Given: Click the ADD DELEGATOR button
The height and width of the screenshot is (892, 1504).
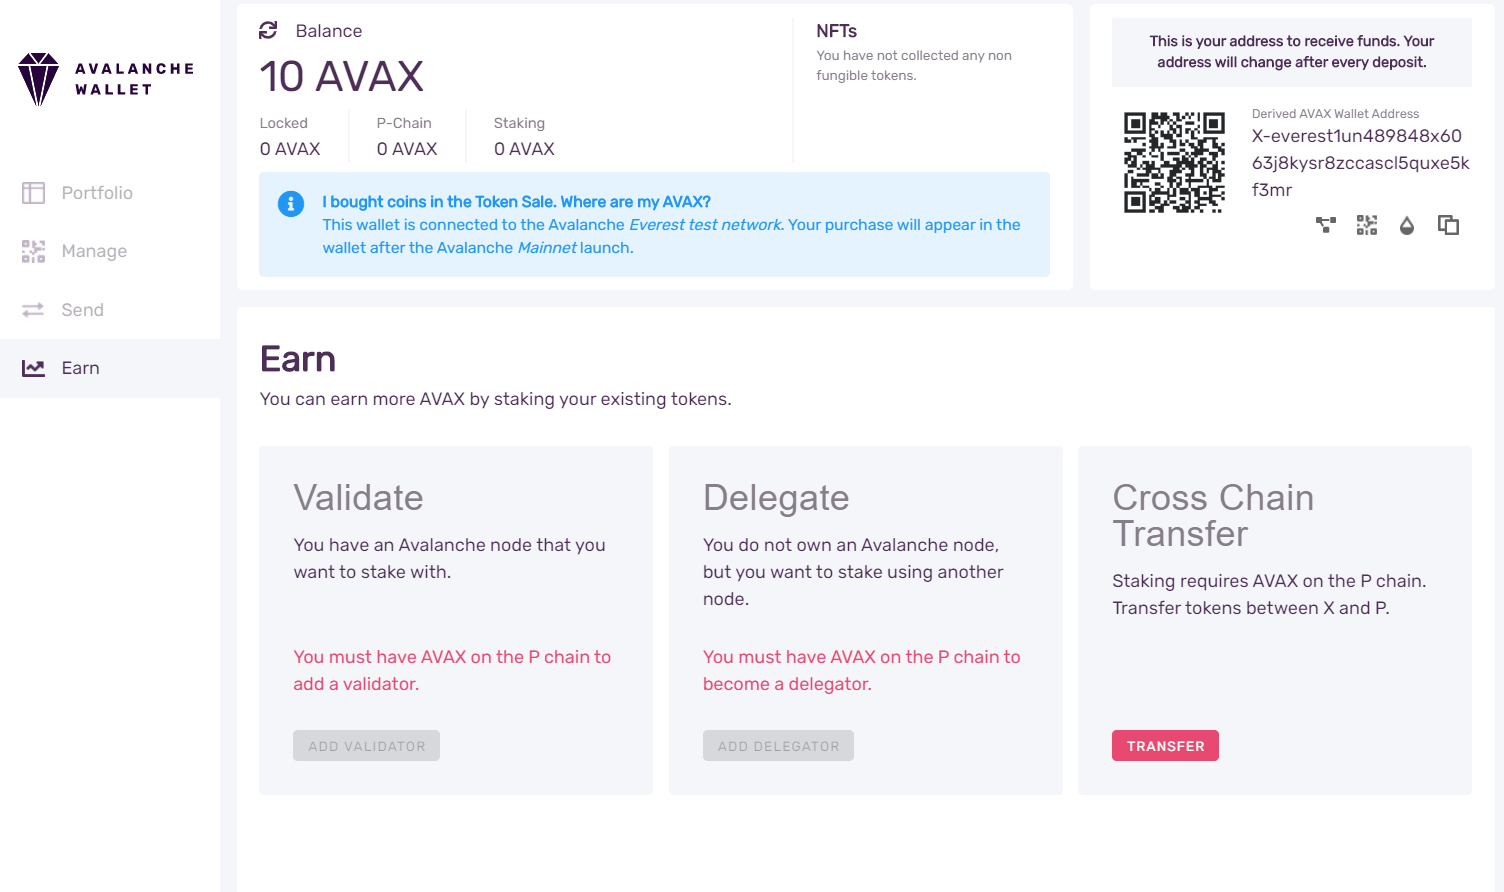Looking at the screenshot, I should 778,746.
